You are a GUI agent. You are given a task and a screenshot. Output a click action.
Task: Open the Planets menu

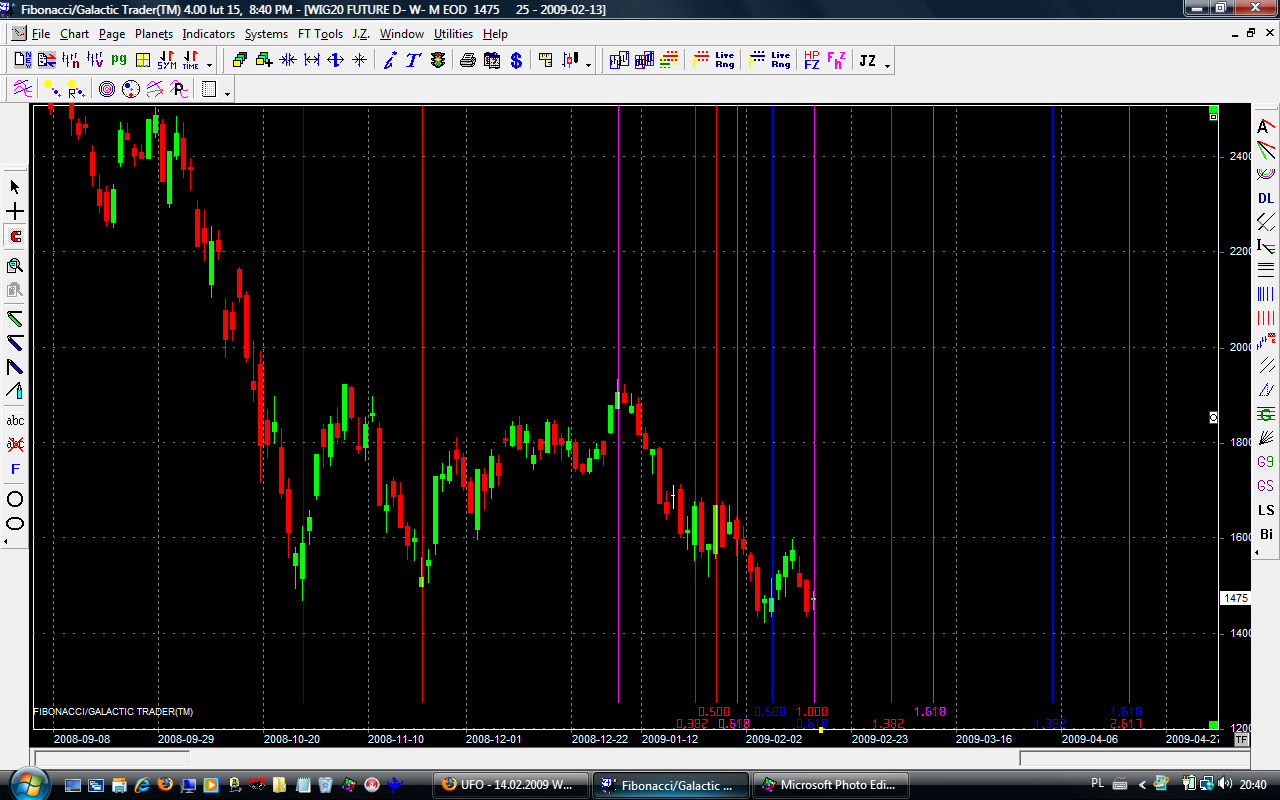coord(154,34)
